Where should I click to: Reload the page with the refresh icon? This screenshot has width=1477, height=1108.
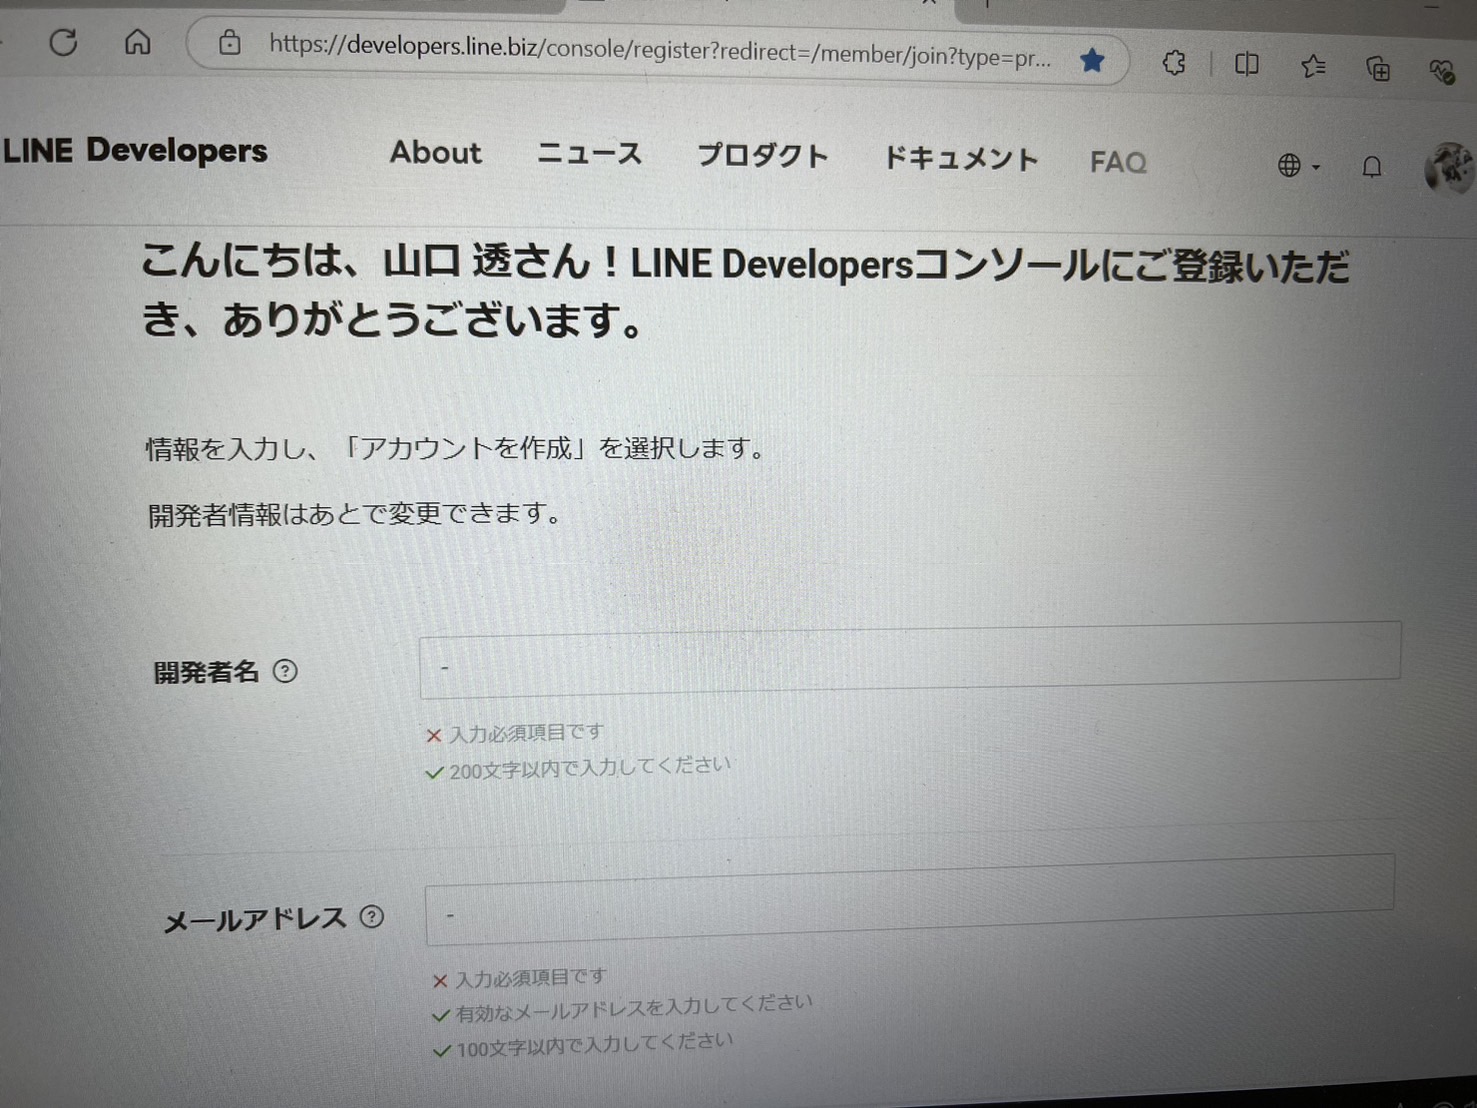pos(63,42)
